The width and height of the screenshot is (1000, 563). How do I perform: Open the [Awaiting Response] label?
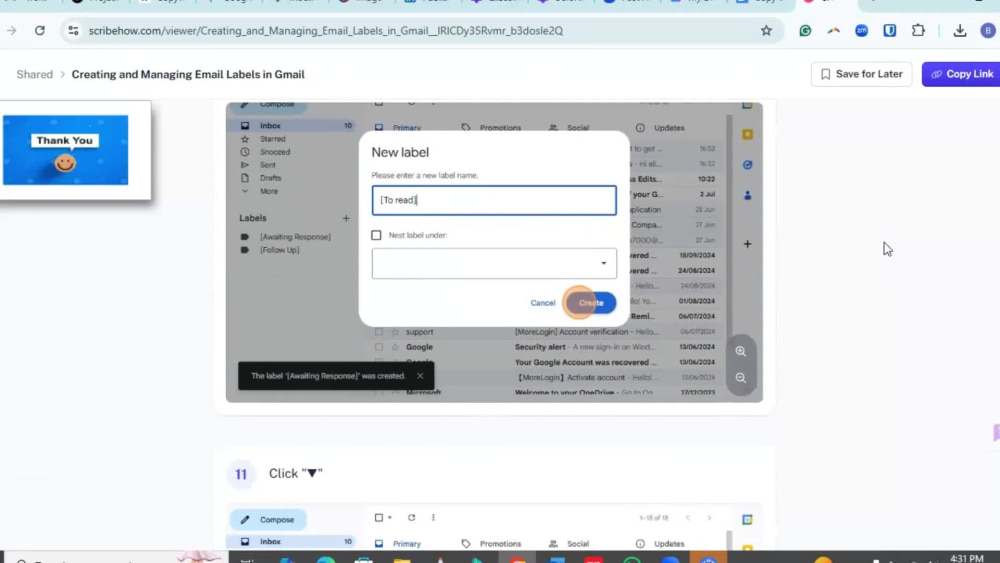click(295, 237)
